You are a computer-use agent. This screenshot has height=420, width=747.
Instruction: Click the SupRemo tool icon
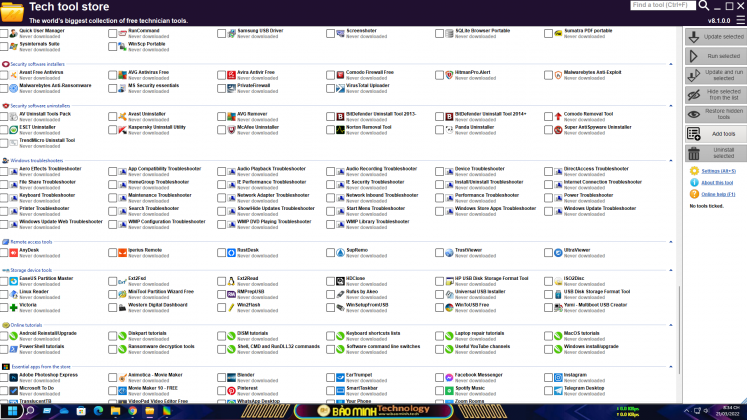click(340, 253)
